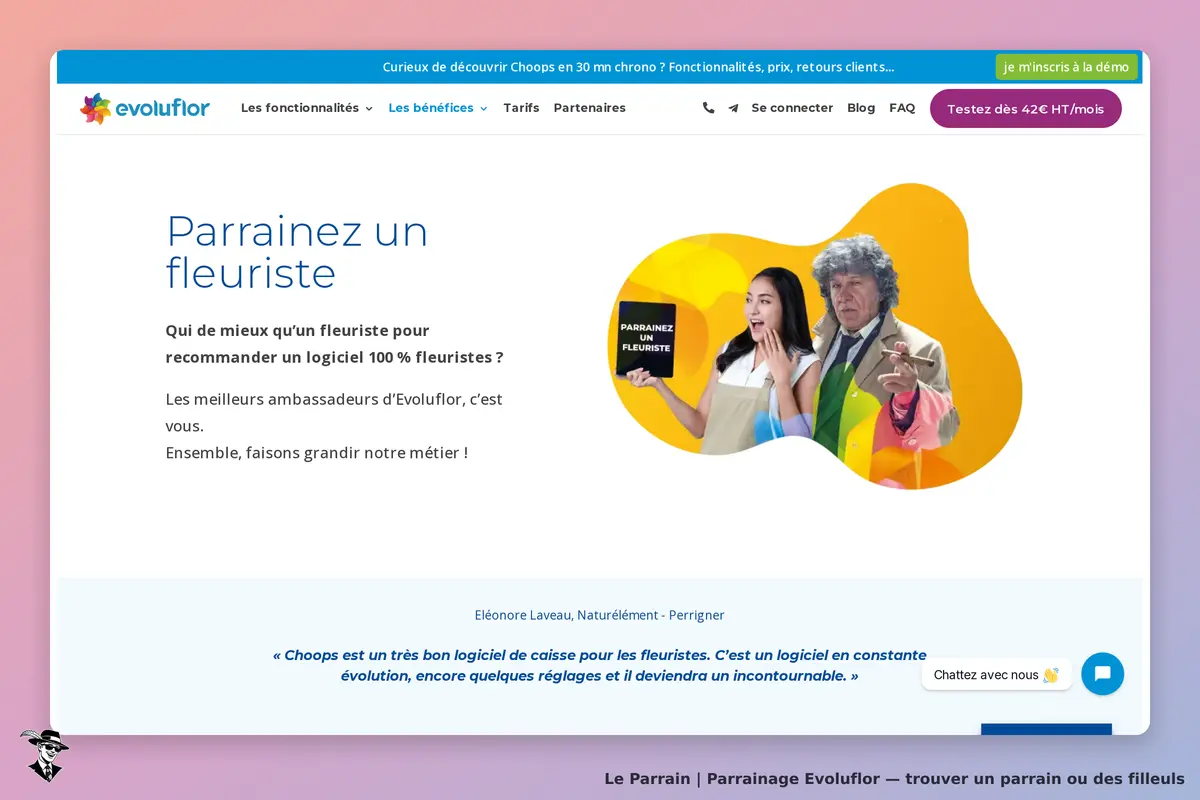
Task: Click the Le Parrain mascot icon
Action: [x=44, y=755]
